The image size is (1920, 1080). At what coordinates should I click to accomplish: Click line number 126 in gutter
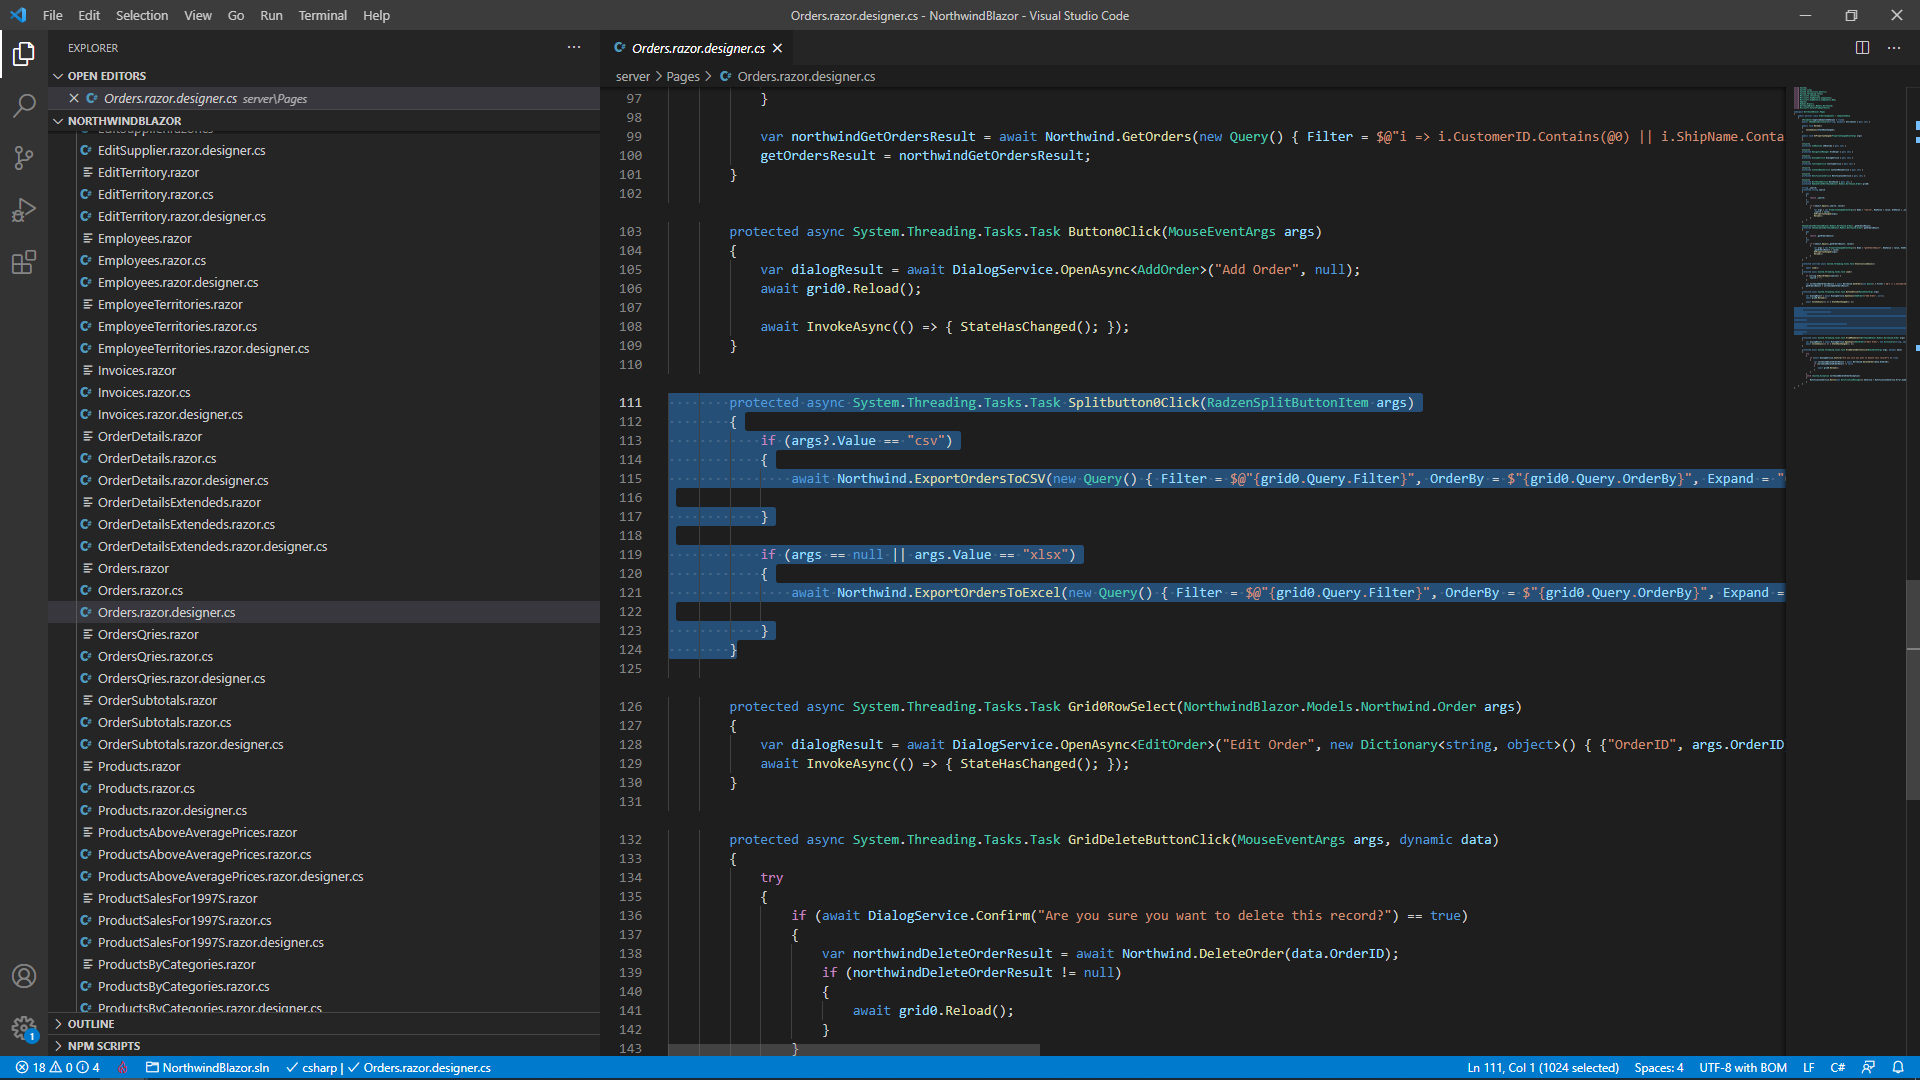pos(630,706)
